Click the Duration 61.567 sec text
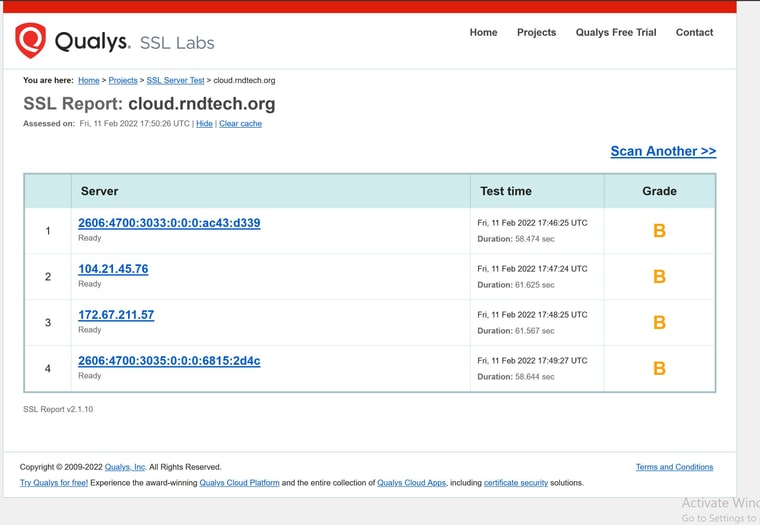760x525 pixels. tap(516, 331)
